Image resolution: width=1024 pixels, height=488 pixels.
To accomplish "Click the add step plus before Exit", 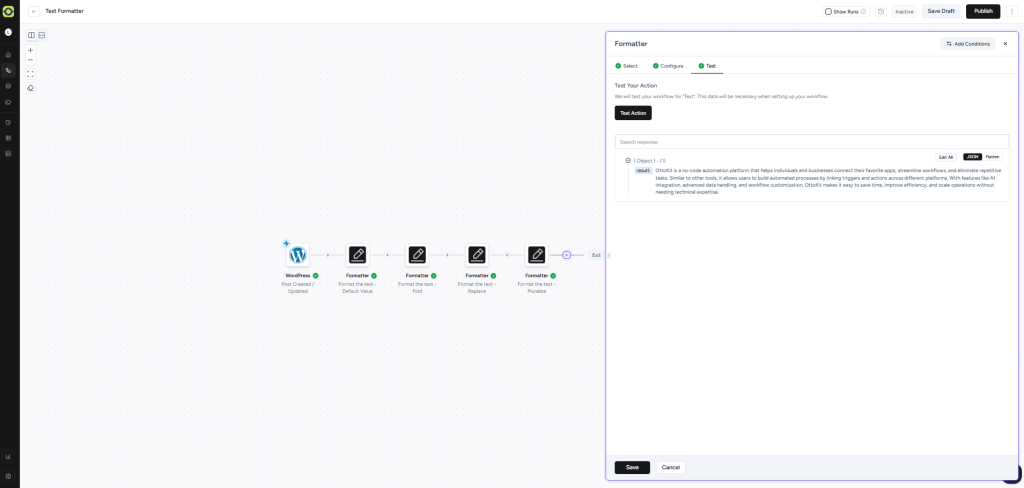I will [566, 255].
